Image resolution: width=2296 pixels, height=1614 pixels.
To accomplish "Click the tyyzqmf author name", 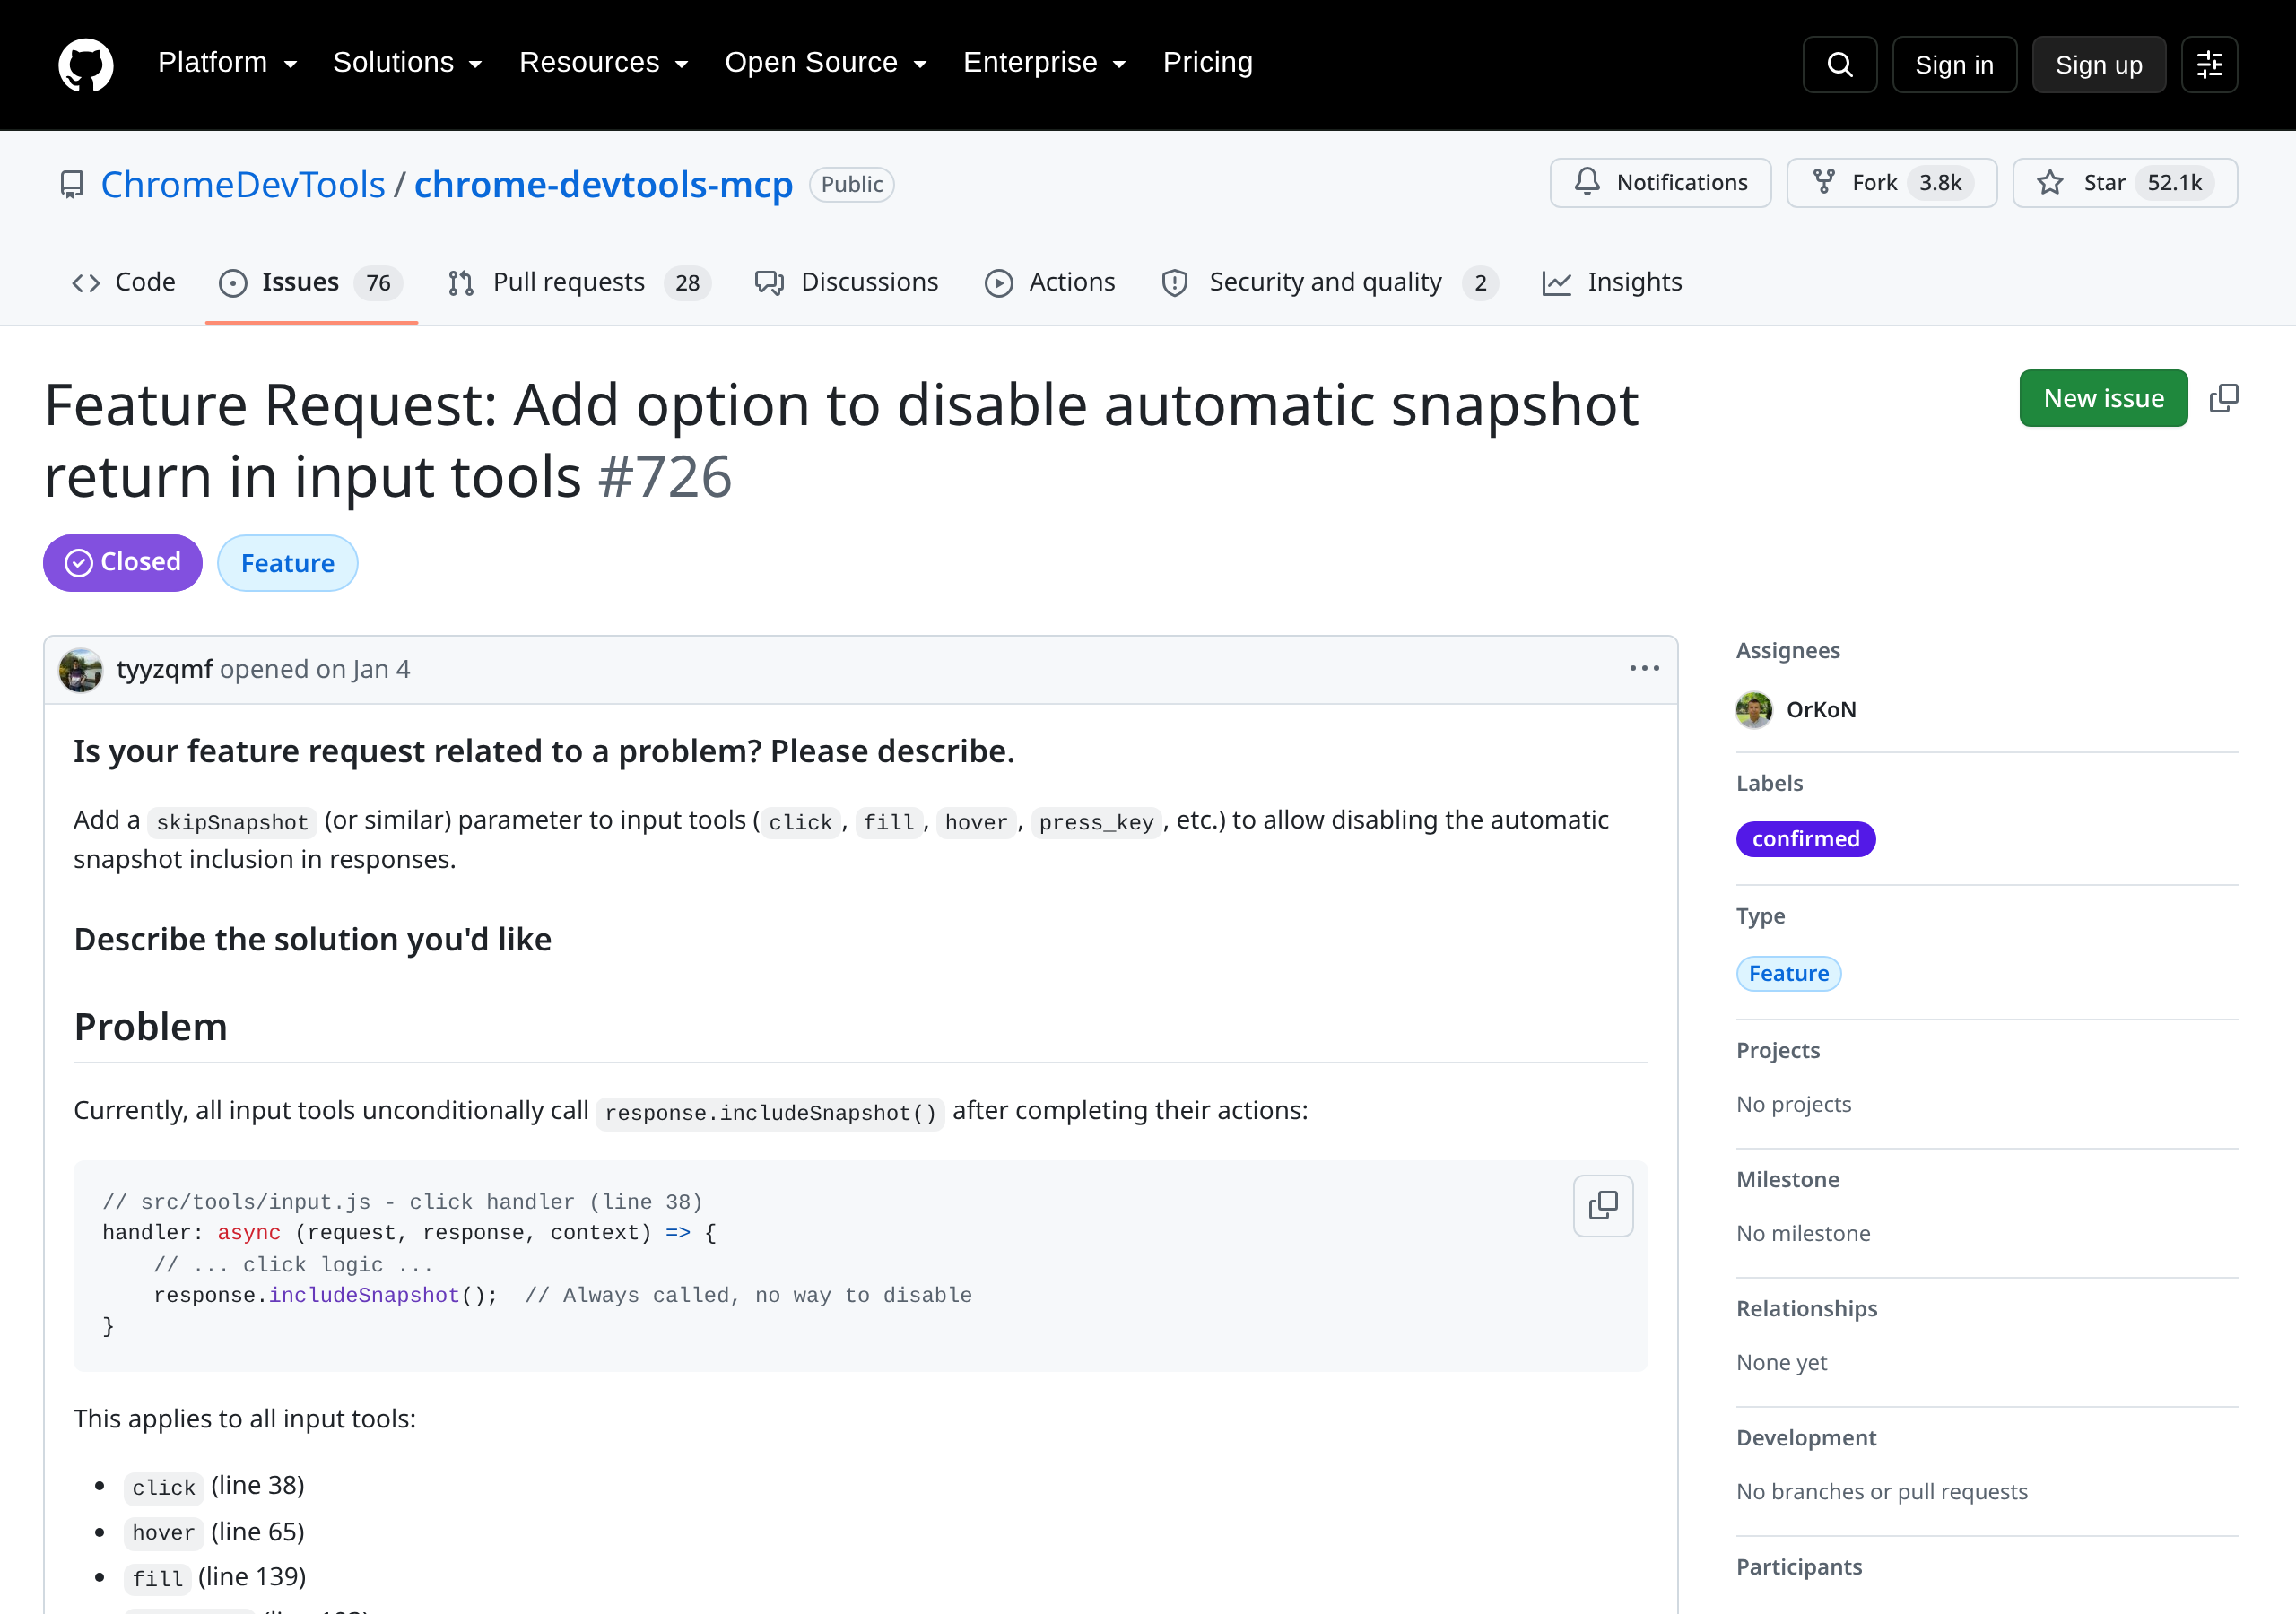I will (x=164, y=669).
